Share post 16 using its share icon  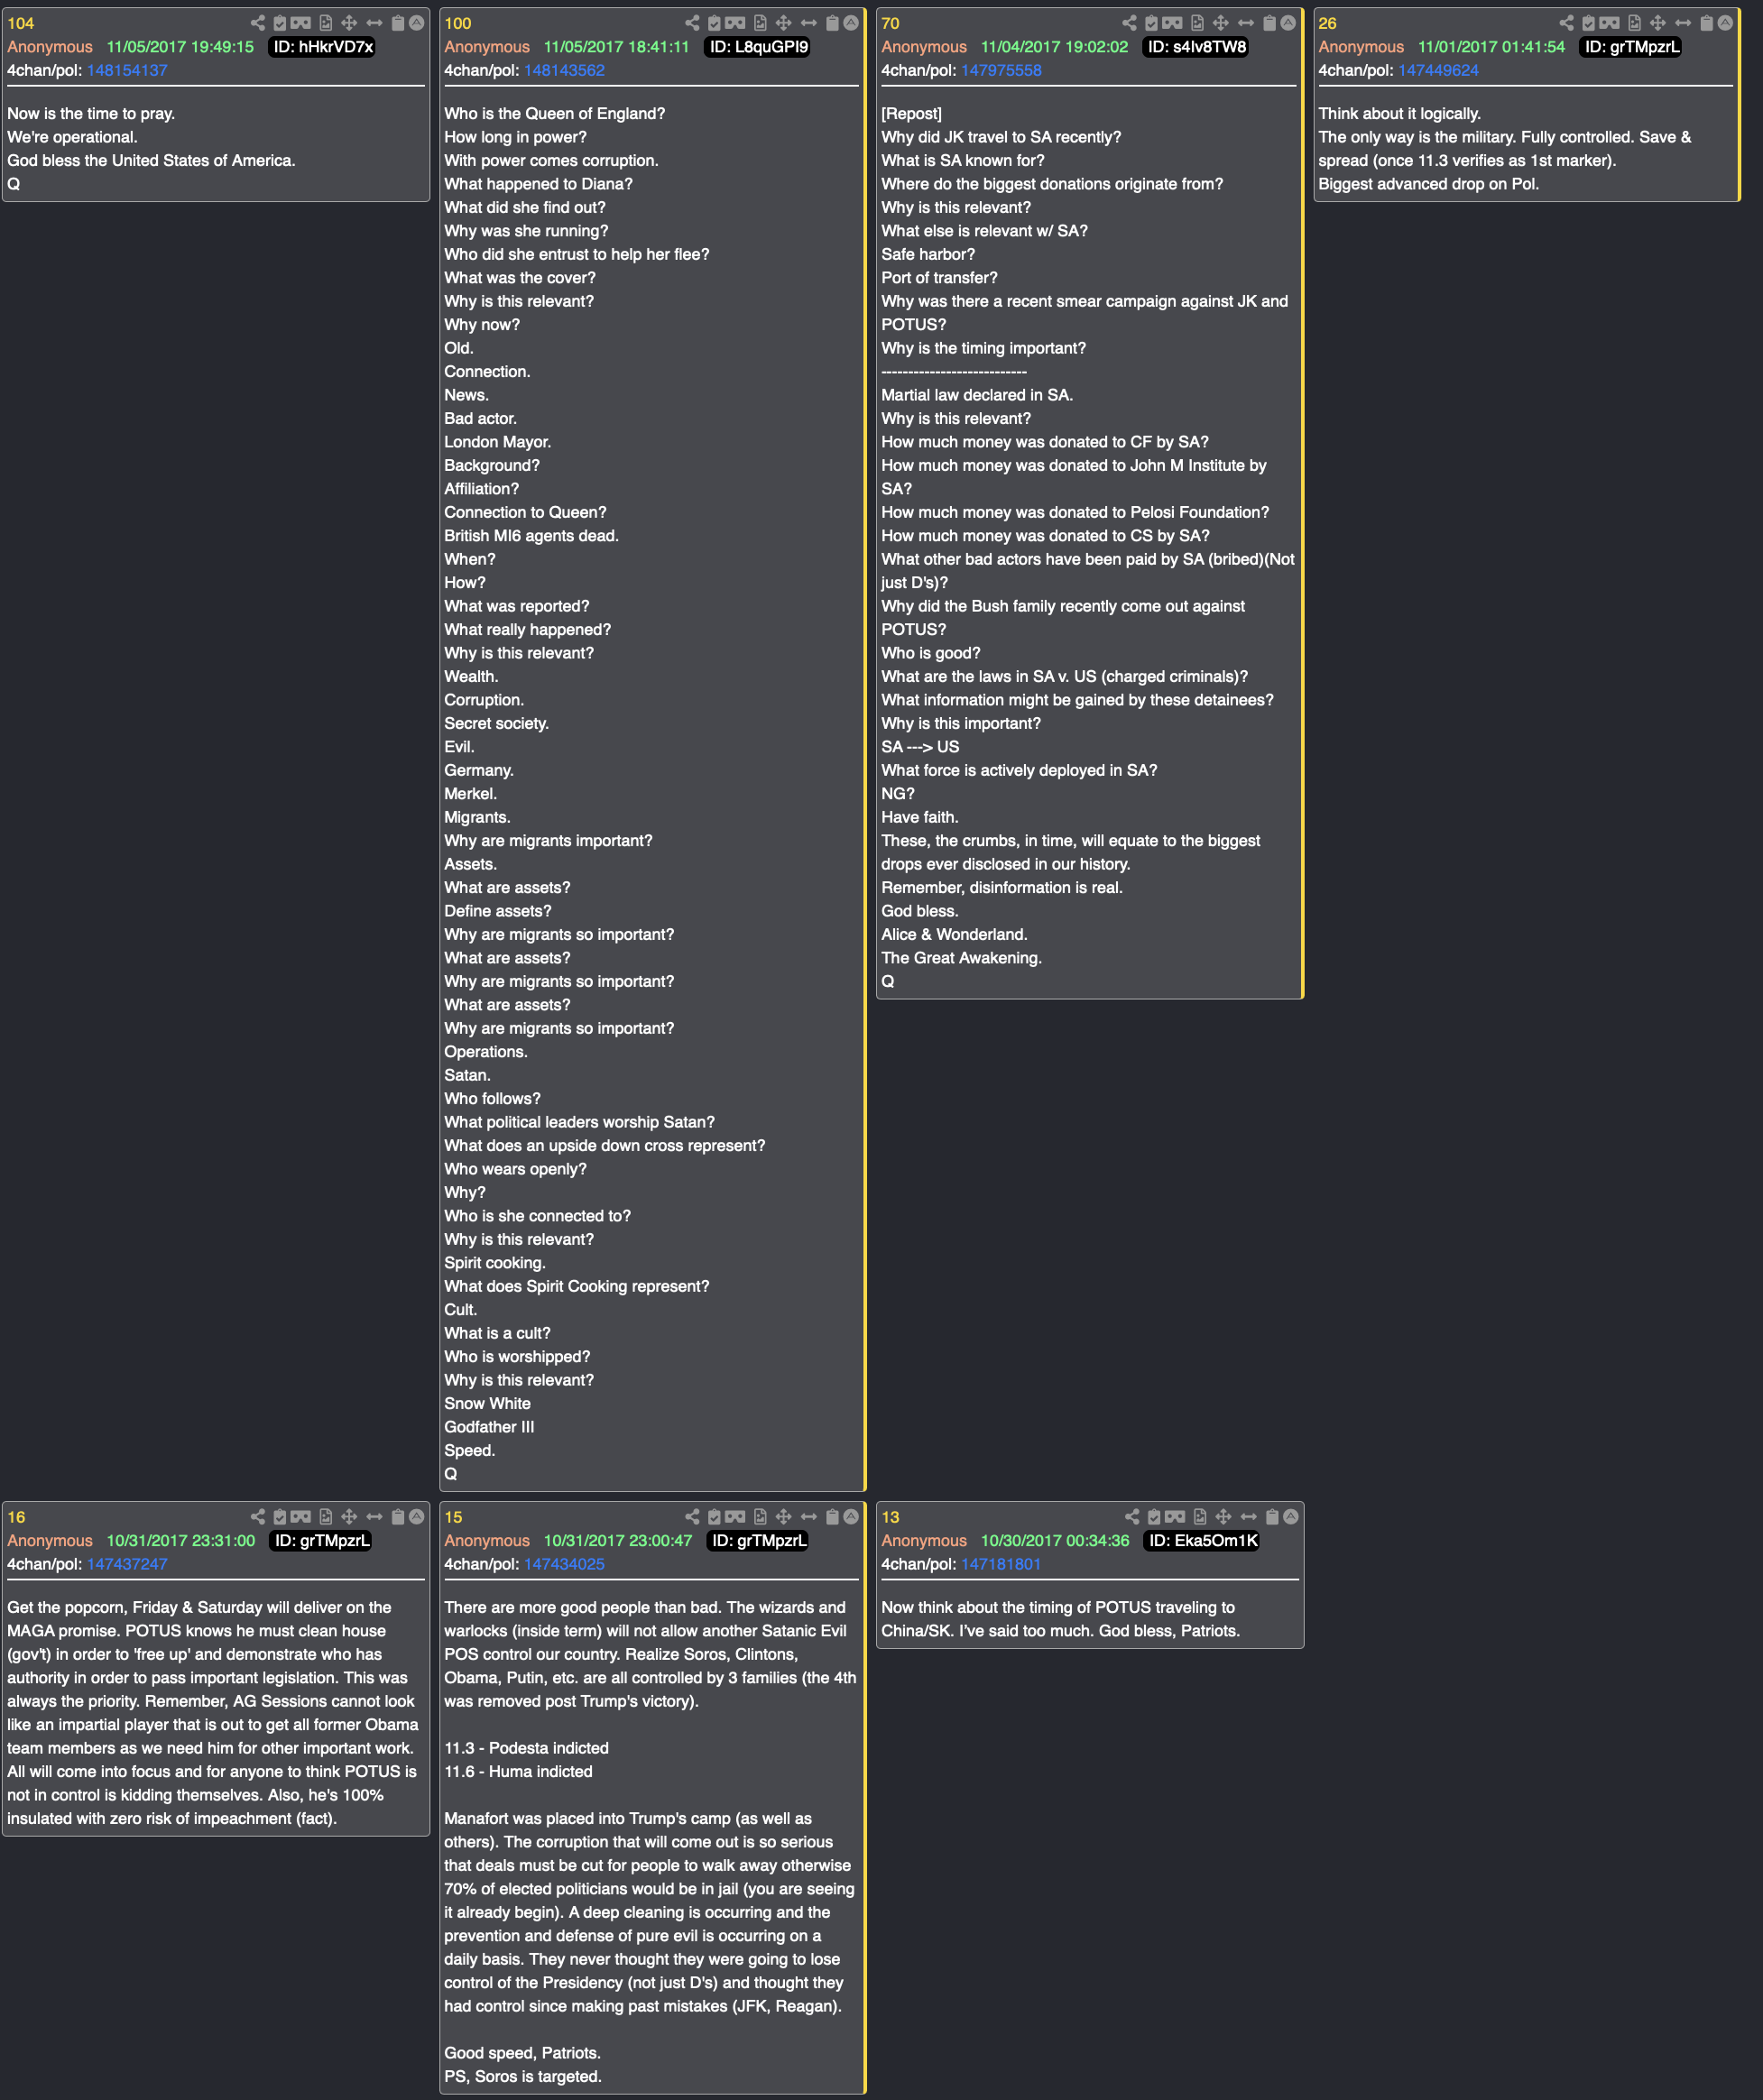click(258, 1517)
